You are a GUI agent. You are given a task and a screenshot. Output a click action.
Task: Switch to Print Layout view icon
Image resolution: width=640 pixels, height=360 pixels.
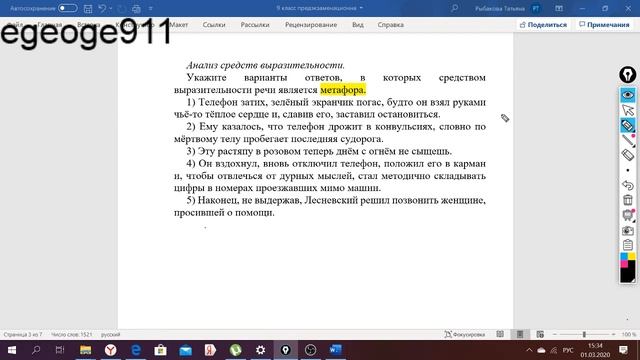(520, 334)
